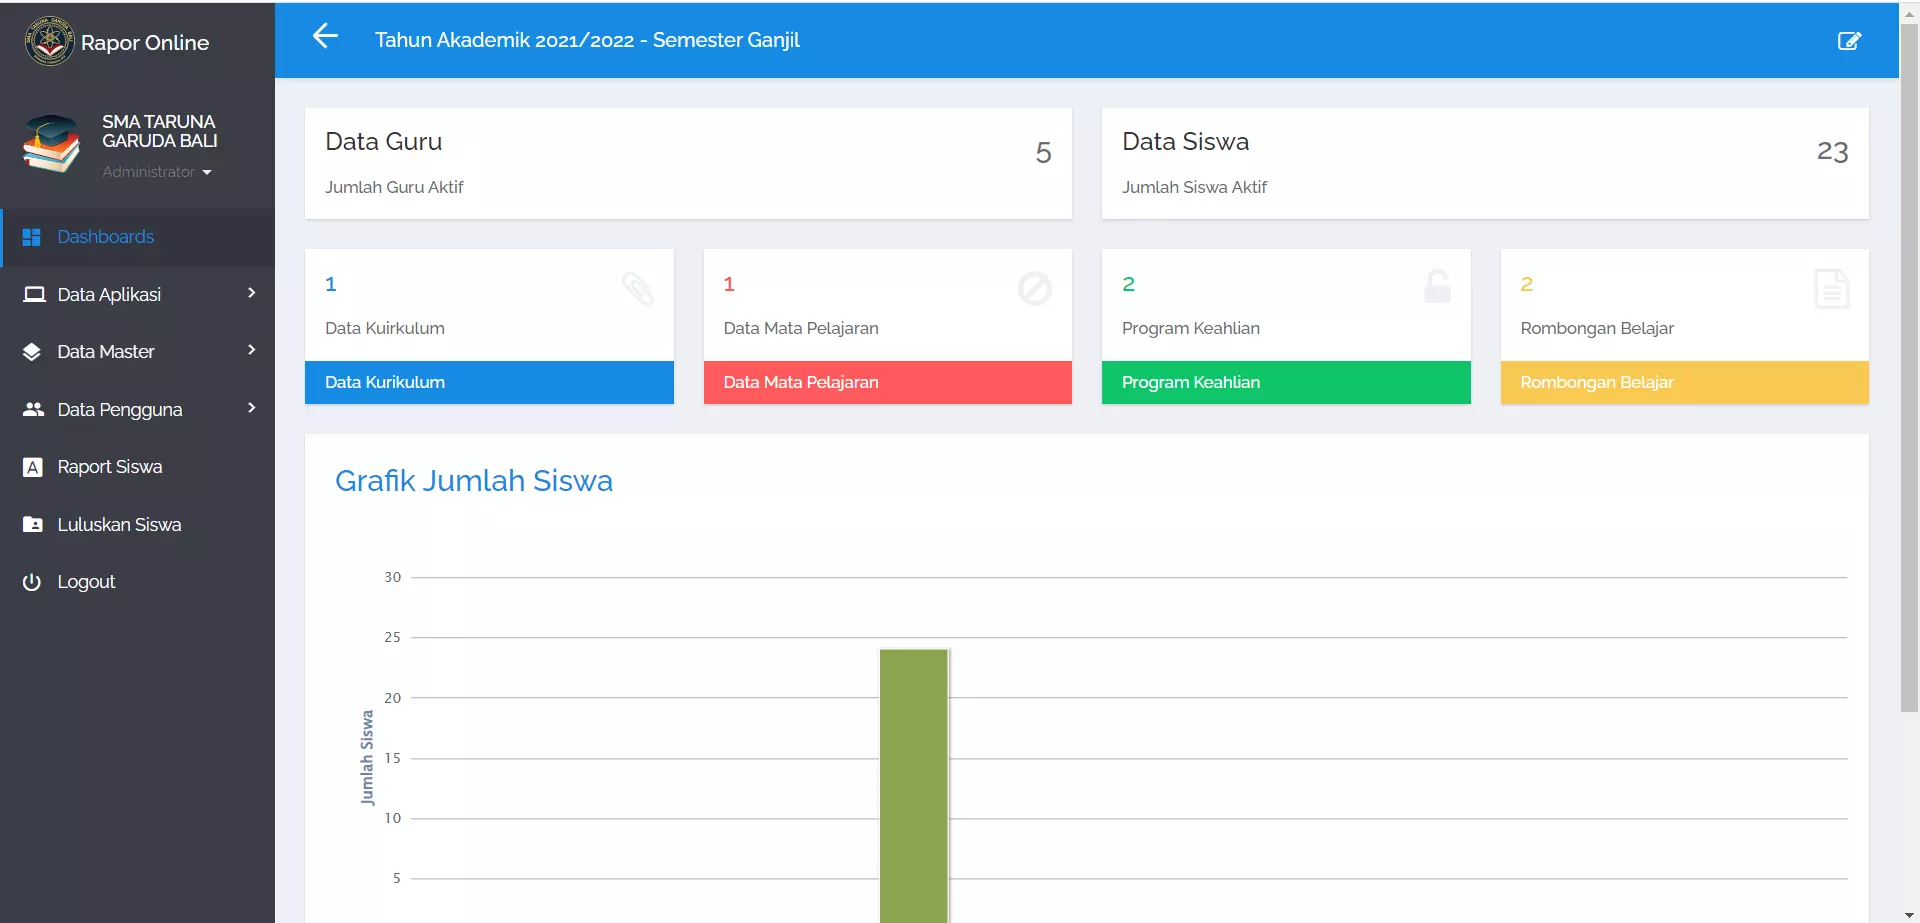The height and width of the screenshot is (923, 1920).
Task: Click the green bar in the chart
Action: point(914,786)
